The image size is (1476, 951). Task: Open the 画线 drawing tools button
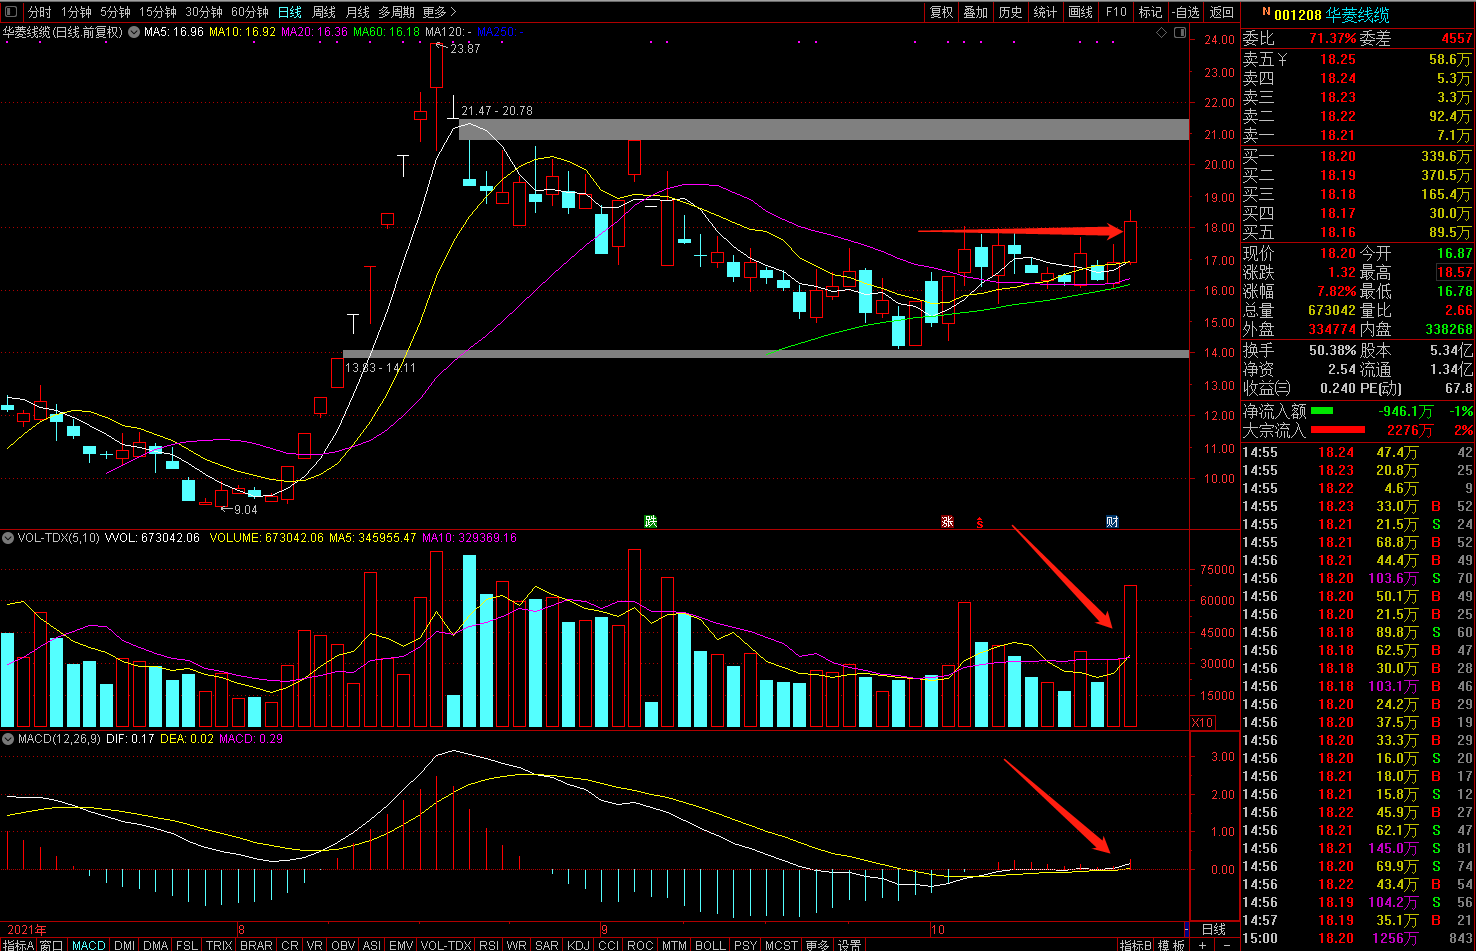pyautogui.click(x=1081, y=12)
